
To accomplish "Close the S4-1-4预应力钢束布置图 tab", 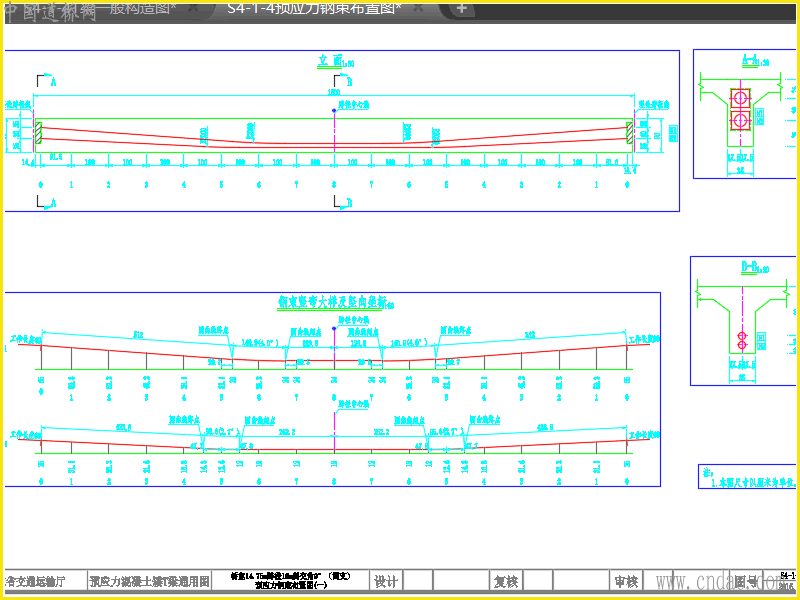I will (x=418, y=8).
